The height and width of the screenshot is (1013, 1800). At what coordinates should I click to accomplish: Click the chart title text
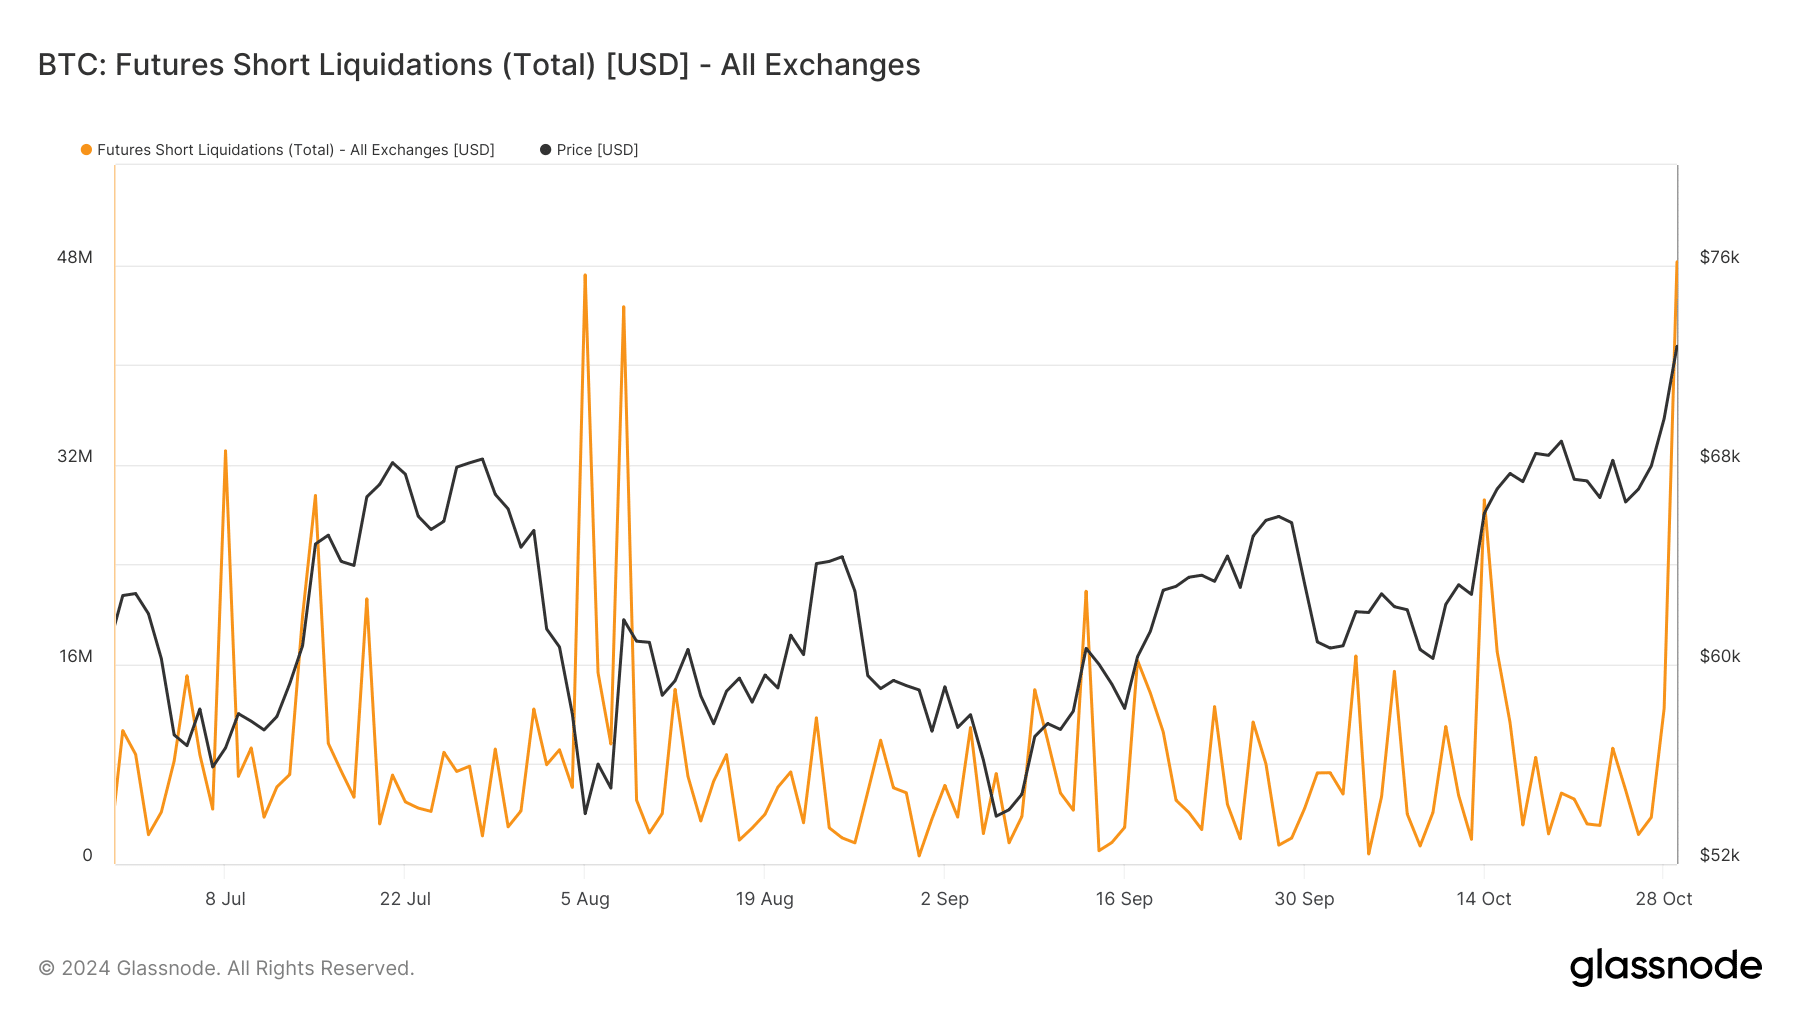tap(479, 65)
